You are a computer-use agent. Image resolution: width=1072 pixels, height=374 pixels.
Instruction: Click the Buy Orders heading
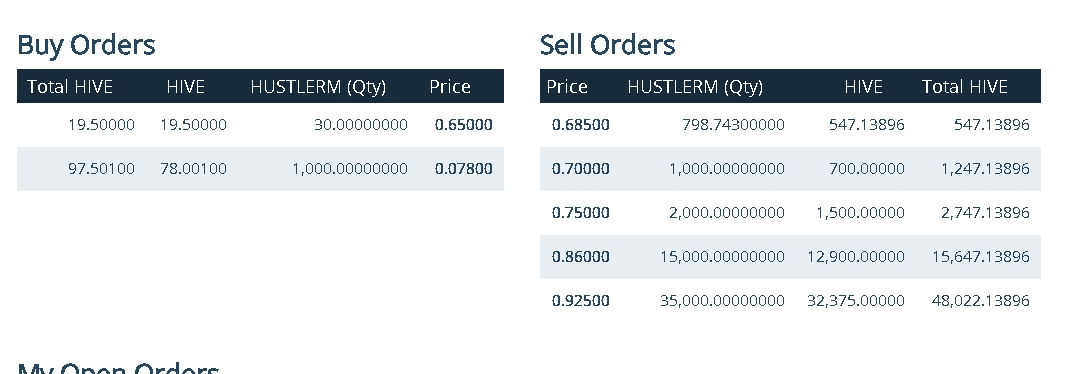(86, 45)
